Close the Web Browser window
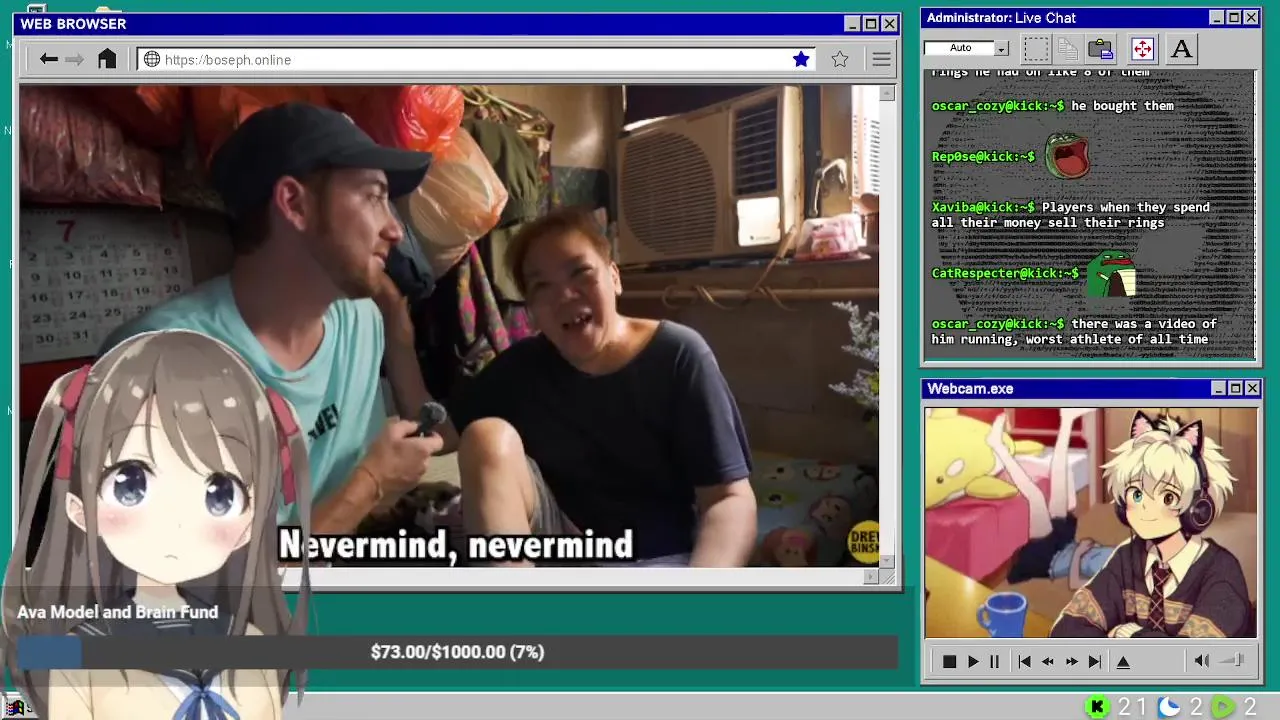This screenshot has height=720, width=1280. click(889, 24)
